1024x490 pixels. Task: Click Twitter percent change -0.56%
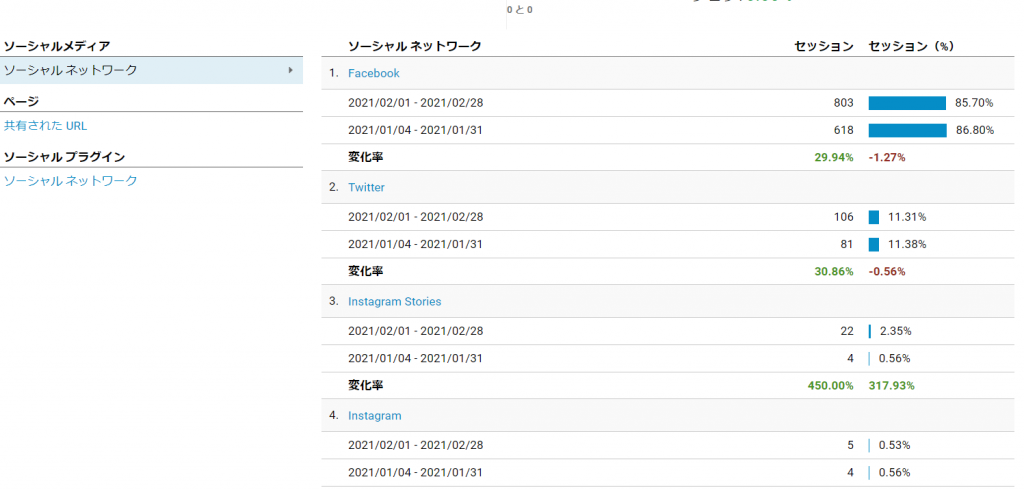[x=887, y=271]
